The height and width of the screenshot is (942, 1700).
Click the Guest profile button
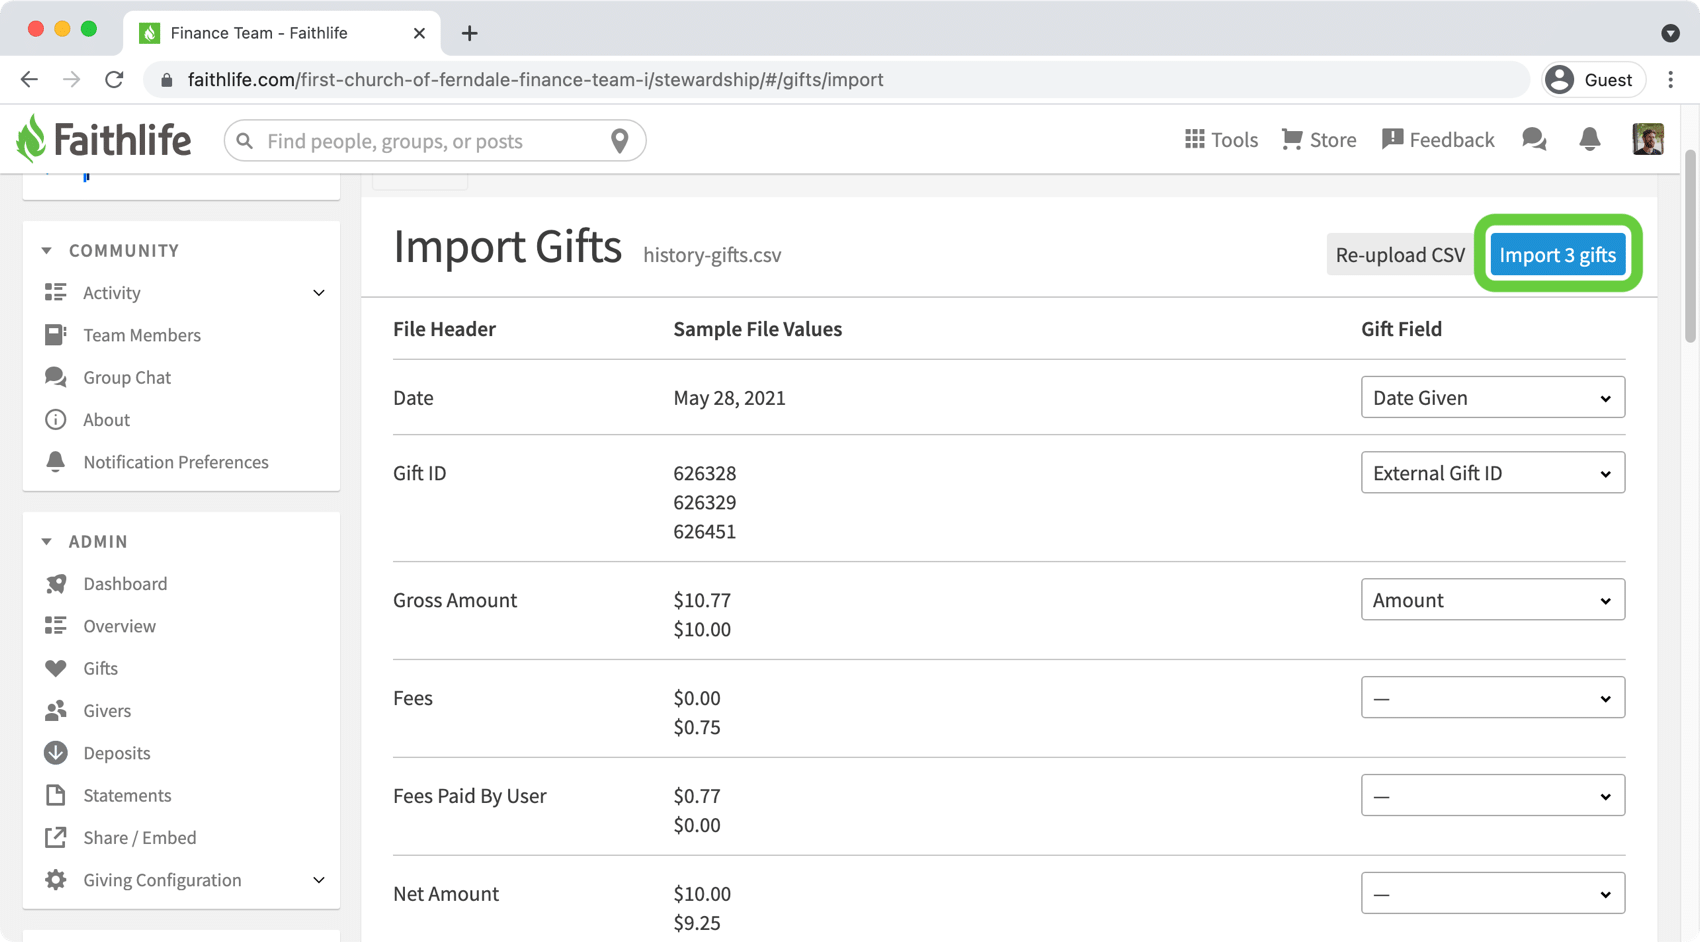click(1594, 79)
